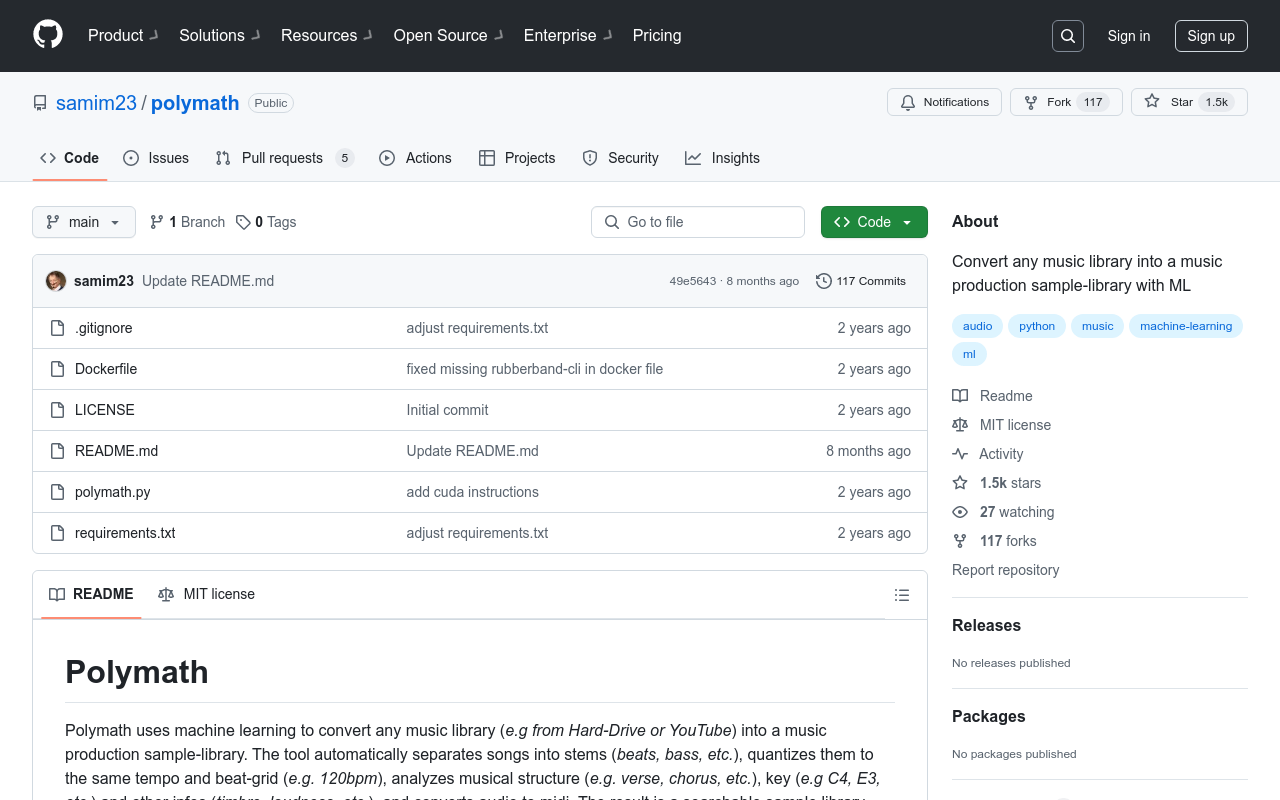The image size is (1280, 800).
Task: Open the README outline list icon
Action: [902, 595]
